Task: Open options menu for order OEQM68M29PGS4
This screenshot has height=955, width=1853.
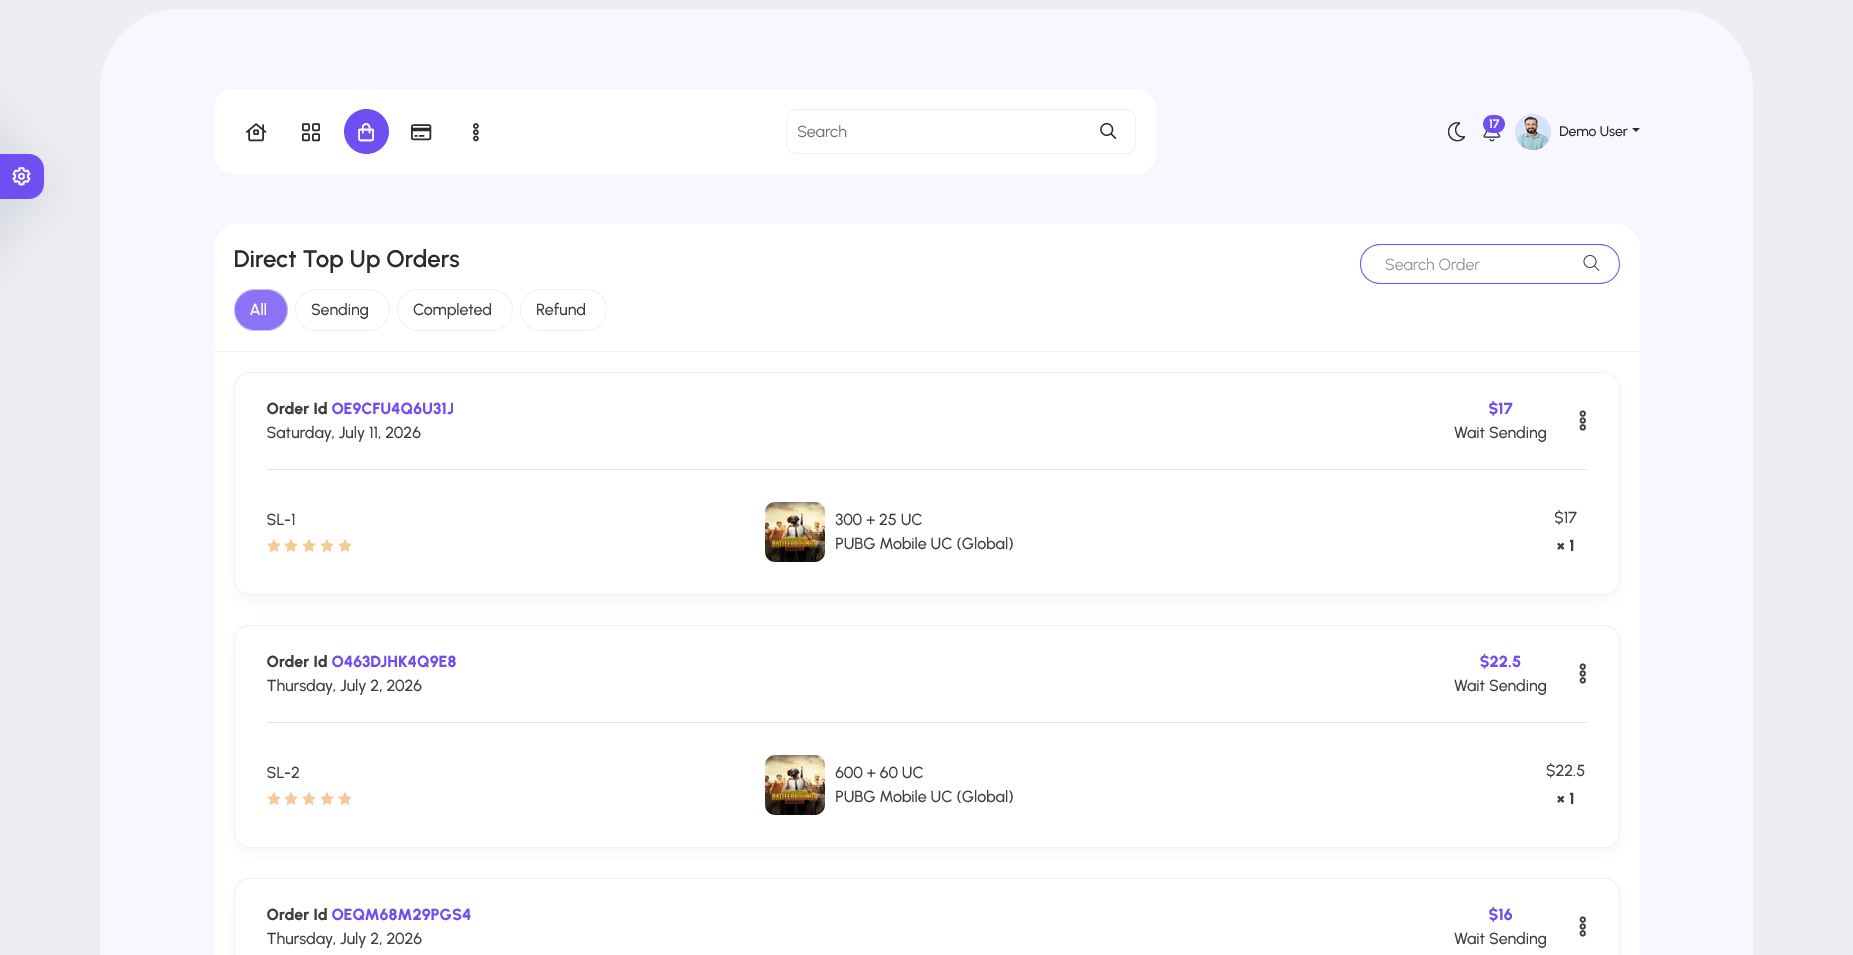Action: 1582,927
